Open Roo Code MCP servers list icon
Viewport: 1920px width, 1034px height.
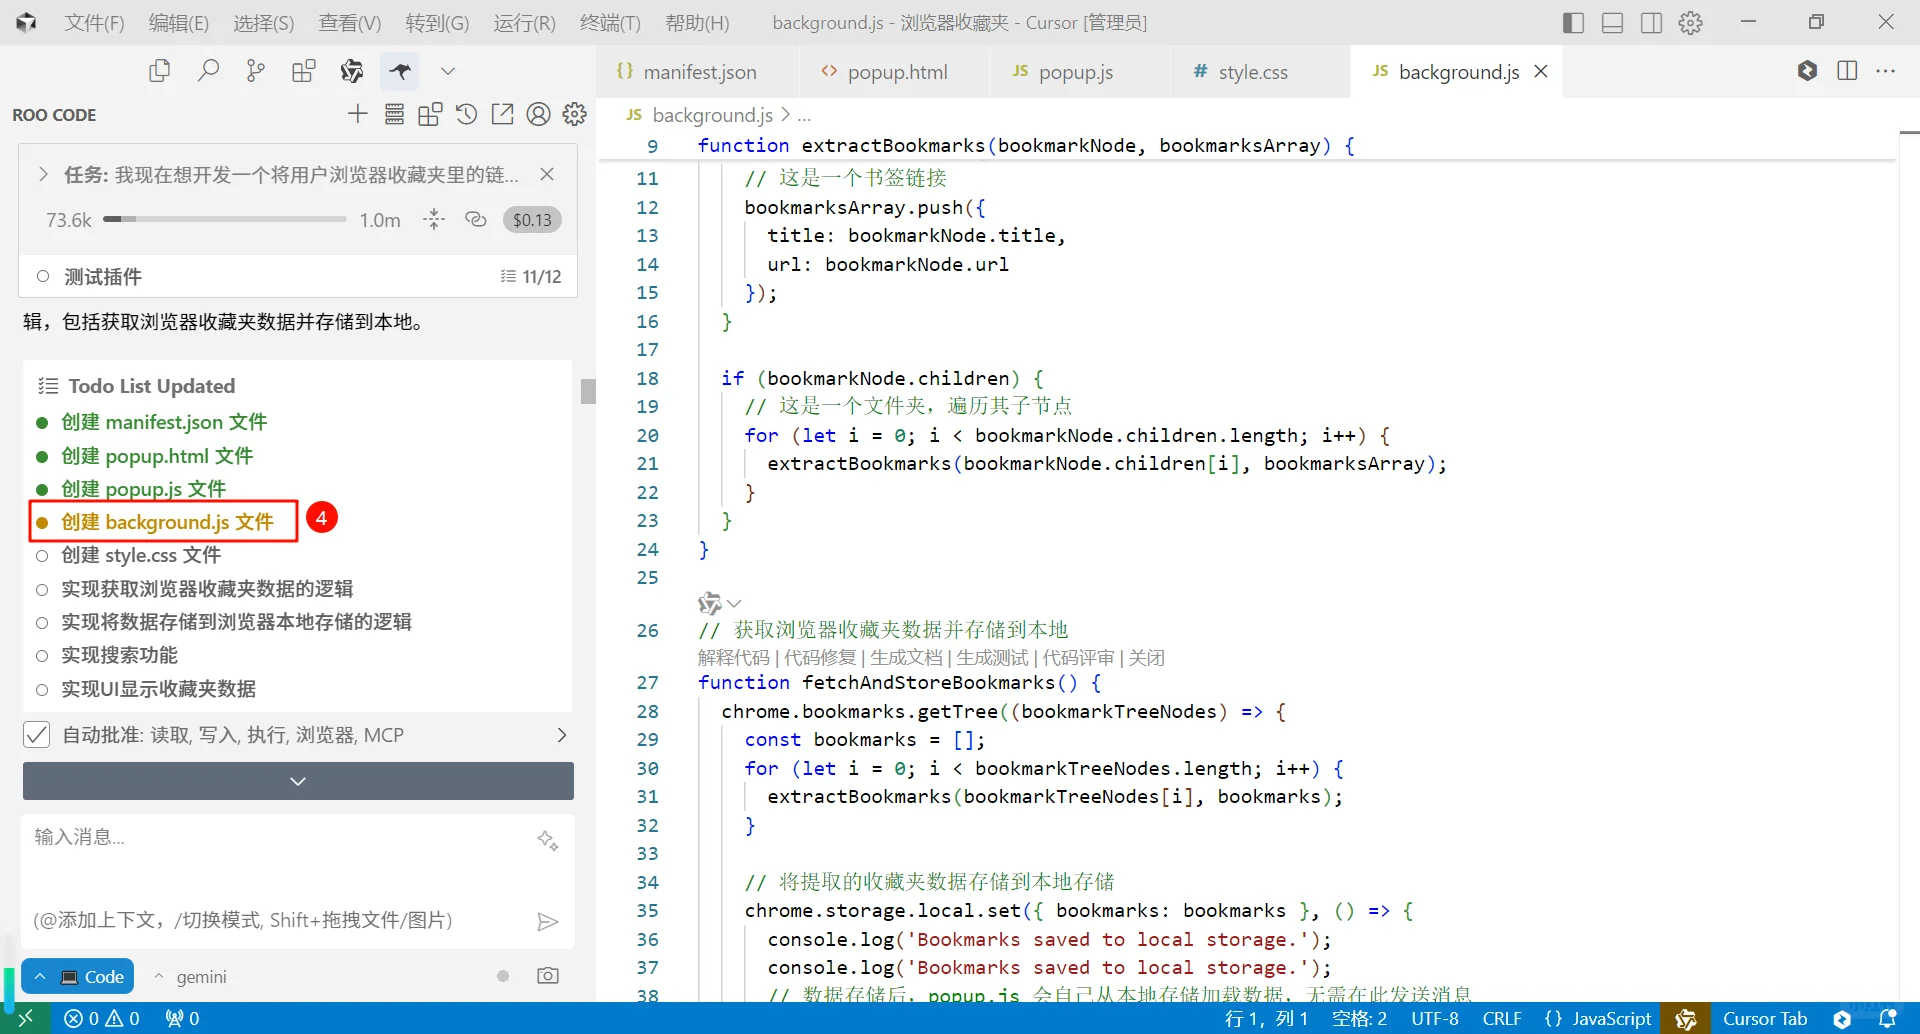click(394, 114)
